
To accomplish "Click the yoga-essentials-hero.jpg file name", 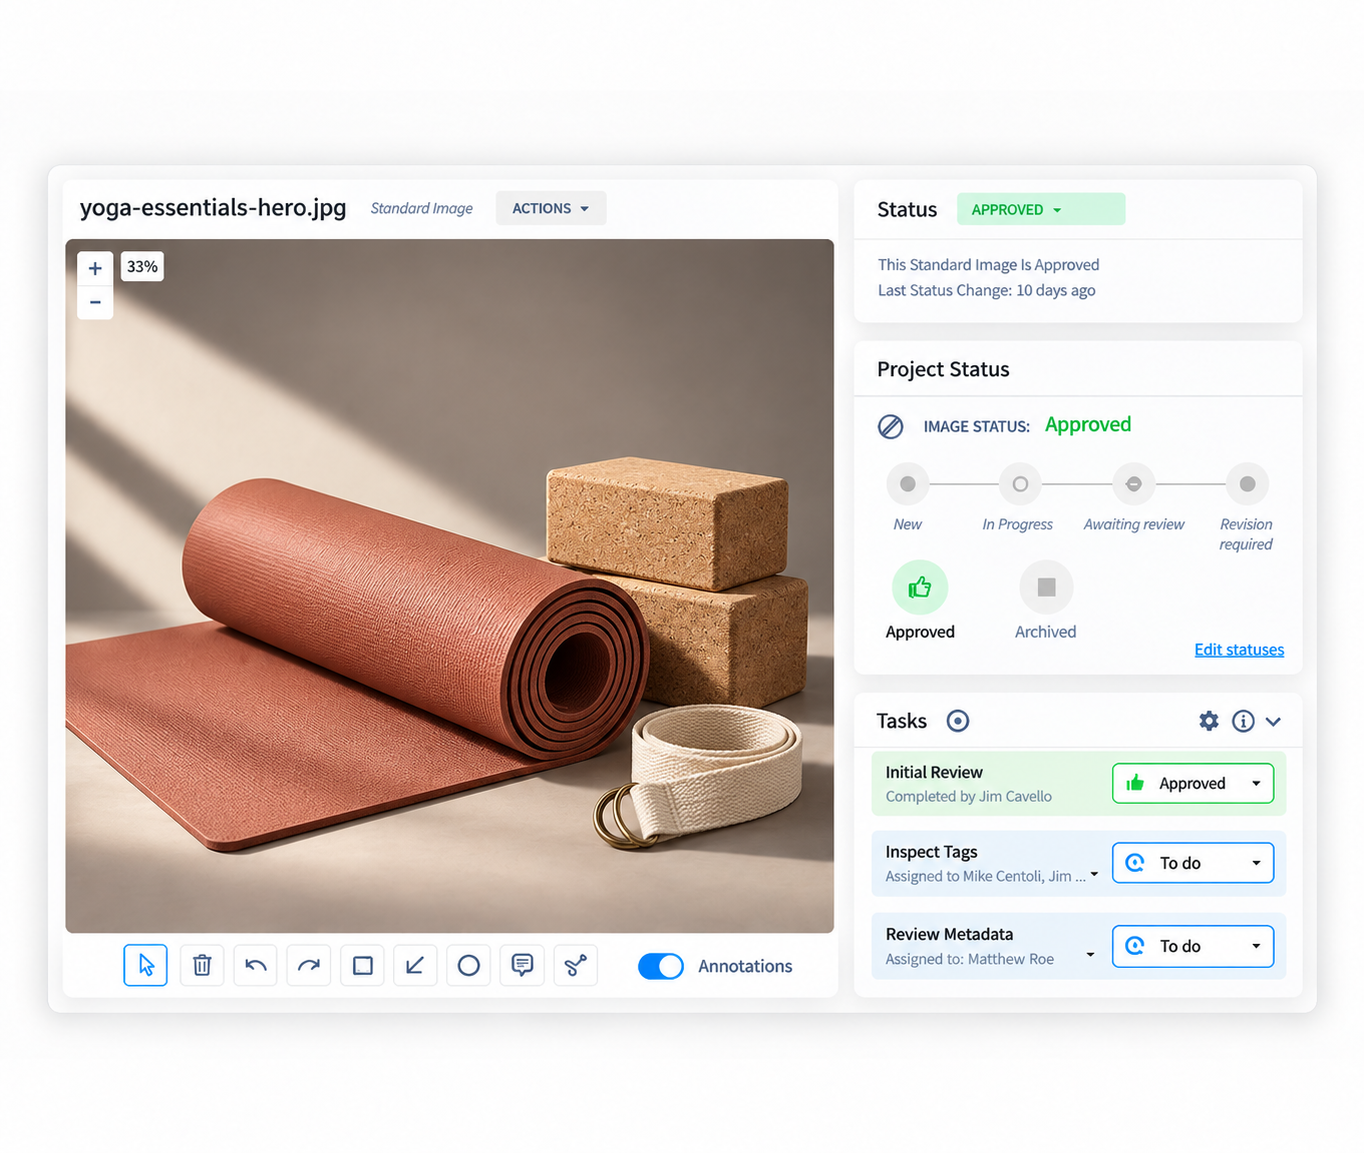I will (x=213, y=208).
